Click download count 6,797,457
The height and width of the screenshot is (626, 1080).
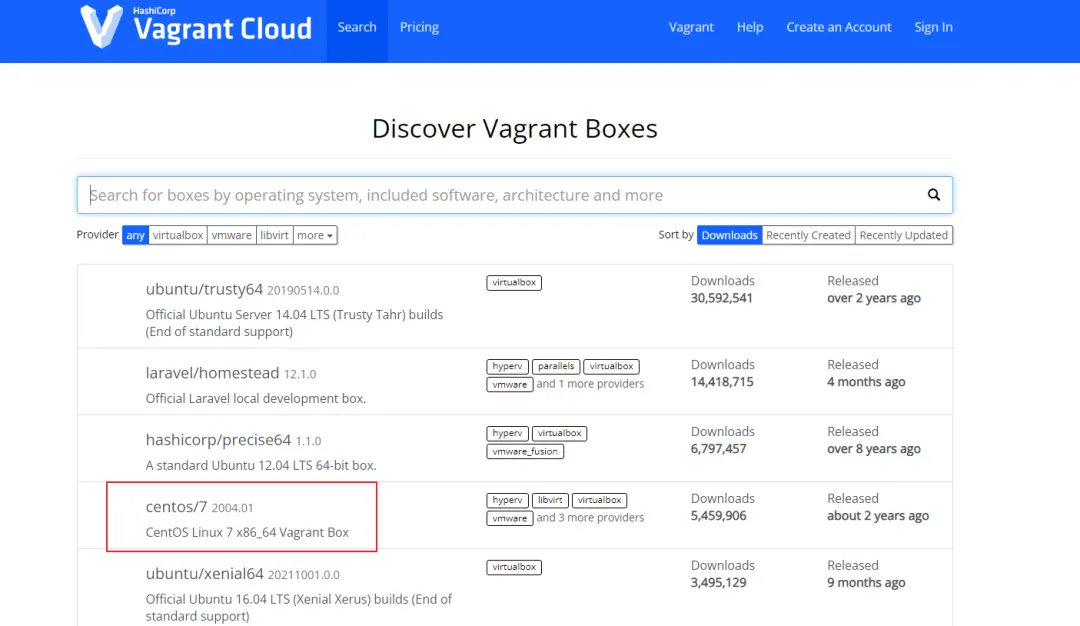tap(718, 448)
